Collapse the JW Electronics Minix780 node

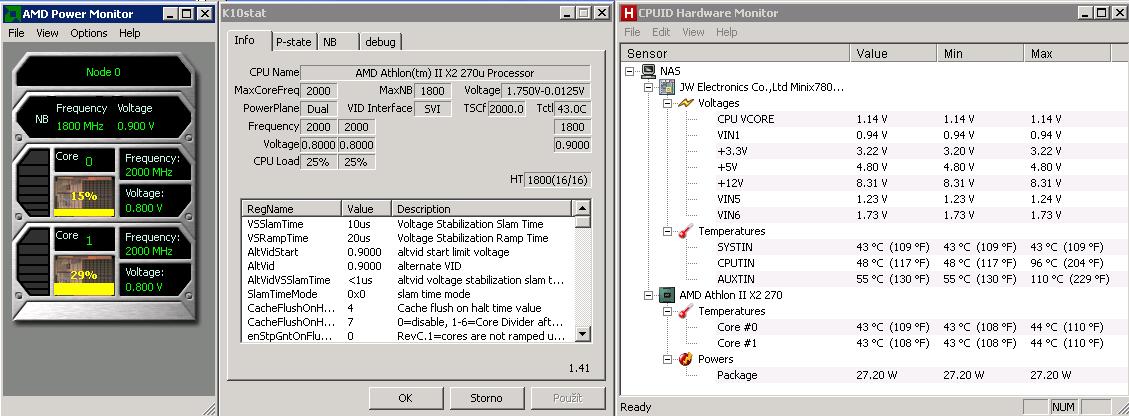coord(649,87)
